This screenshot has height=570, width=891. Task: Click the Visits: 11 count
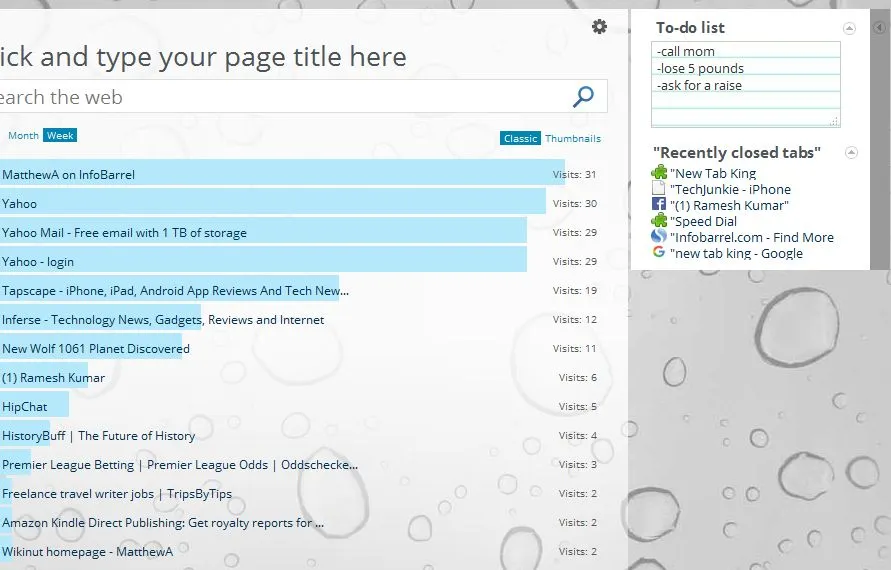click(574, 348)
